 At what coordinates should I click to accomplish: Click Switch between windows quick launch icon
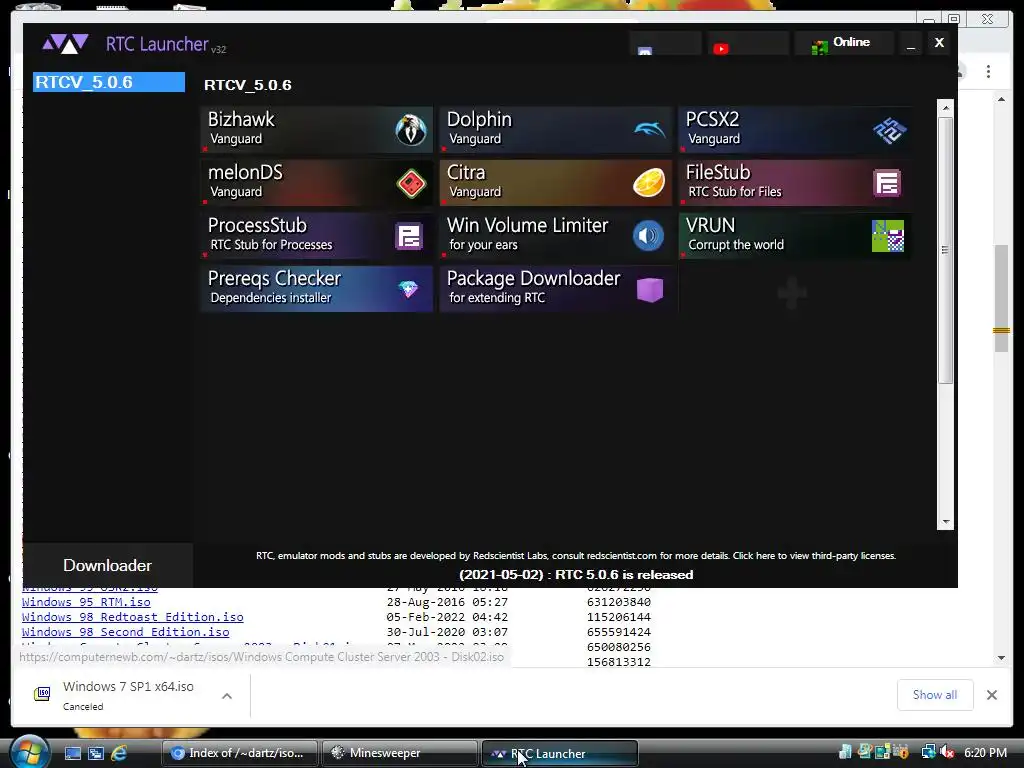pos(95,753)
